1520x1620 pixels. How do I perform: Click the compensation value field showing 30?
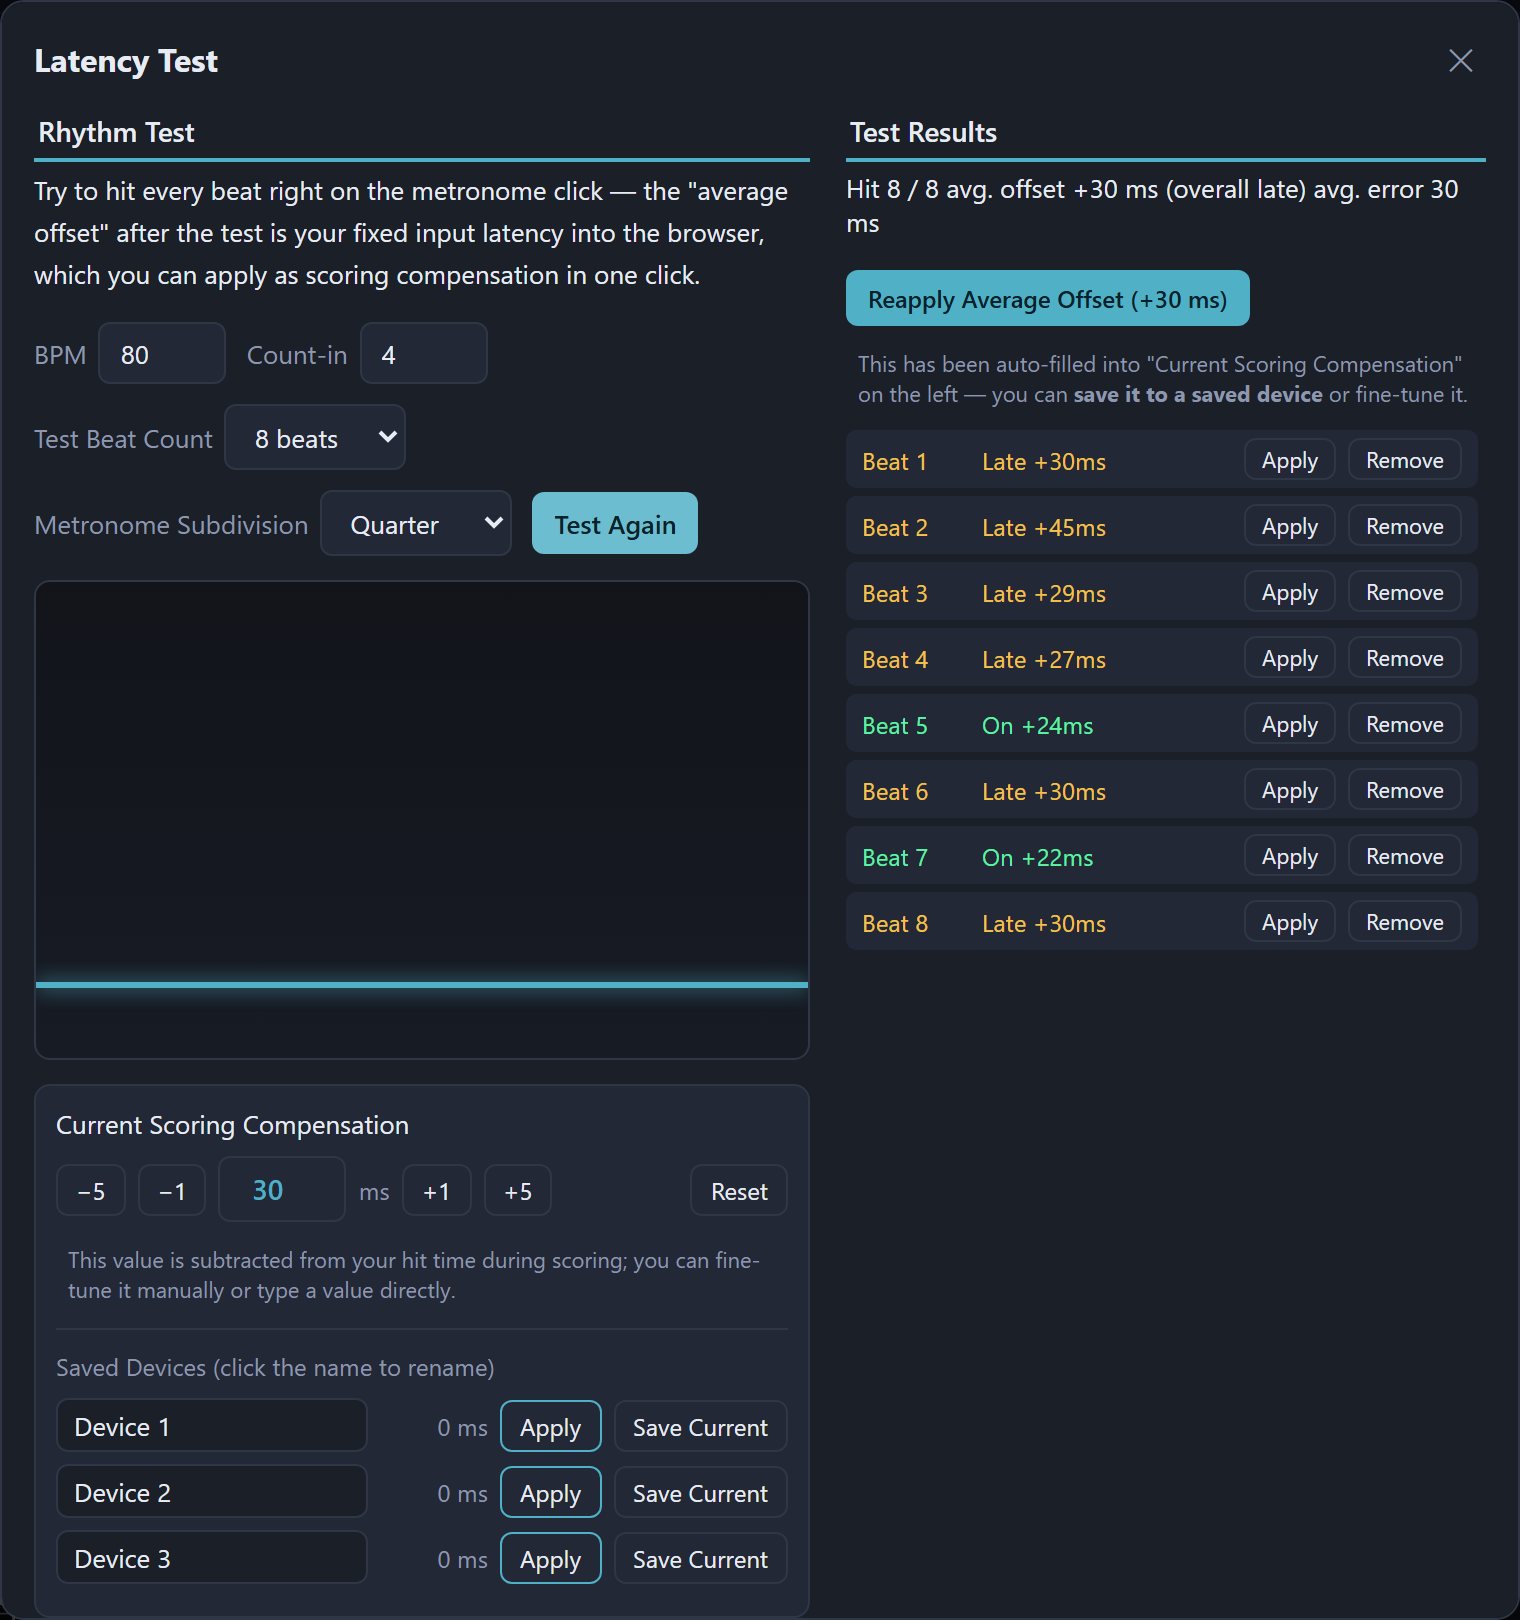point(282,1190)
